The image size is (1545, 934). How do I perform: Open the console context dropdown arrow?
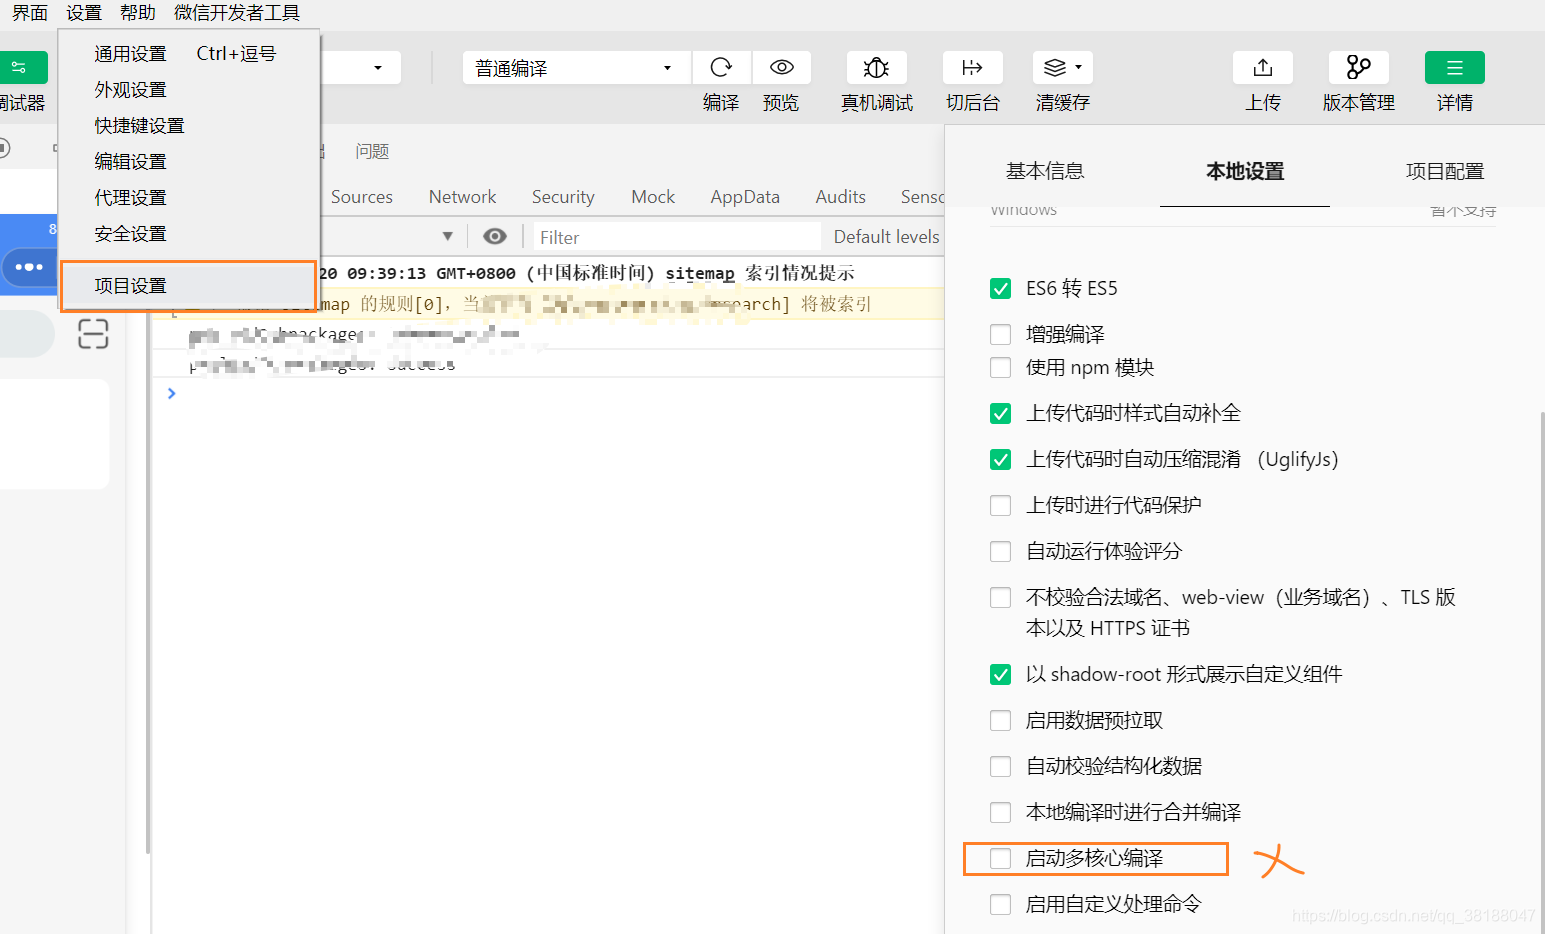click(x=447, y=237)
